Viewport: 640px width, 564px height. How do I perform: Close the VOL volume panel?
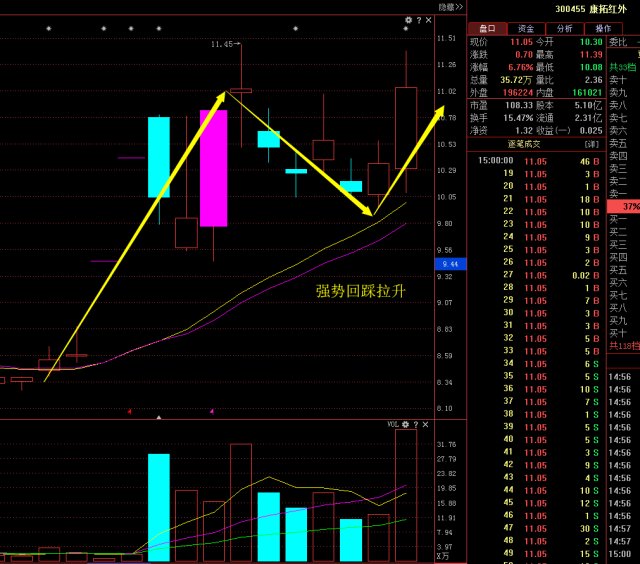point(425,424)
